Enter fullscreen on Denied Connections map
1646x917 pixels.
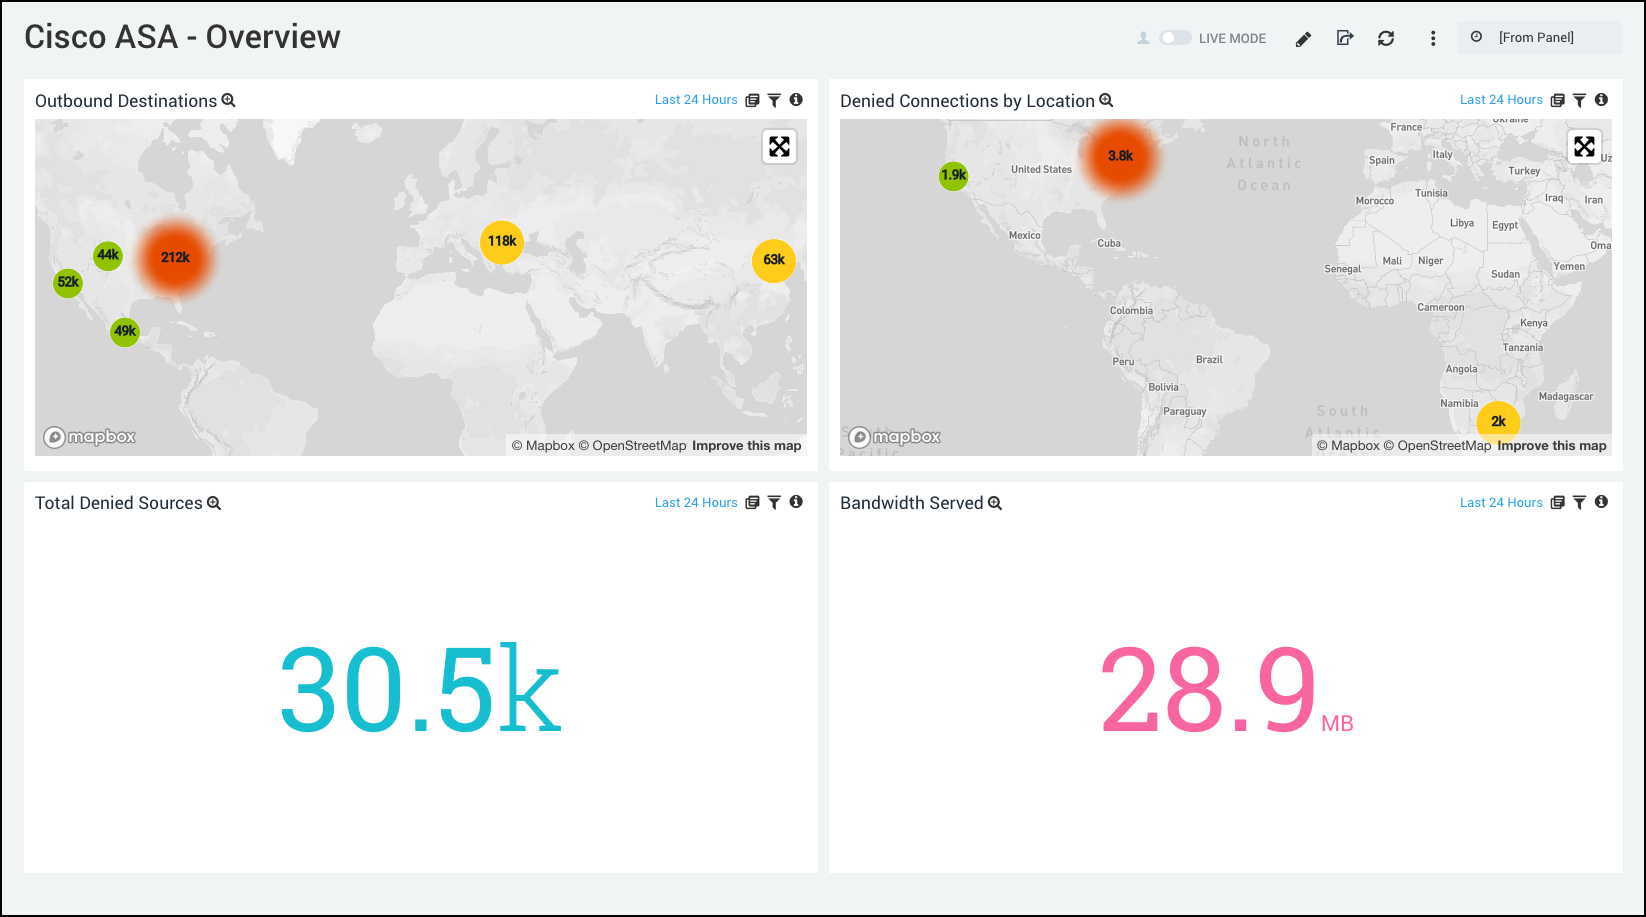(x=1585, y=146)
